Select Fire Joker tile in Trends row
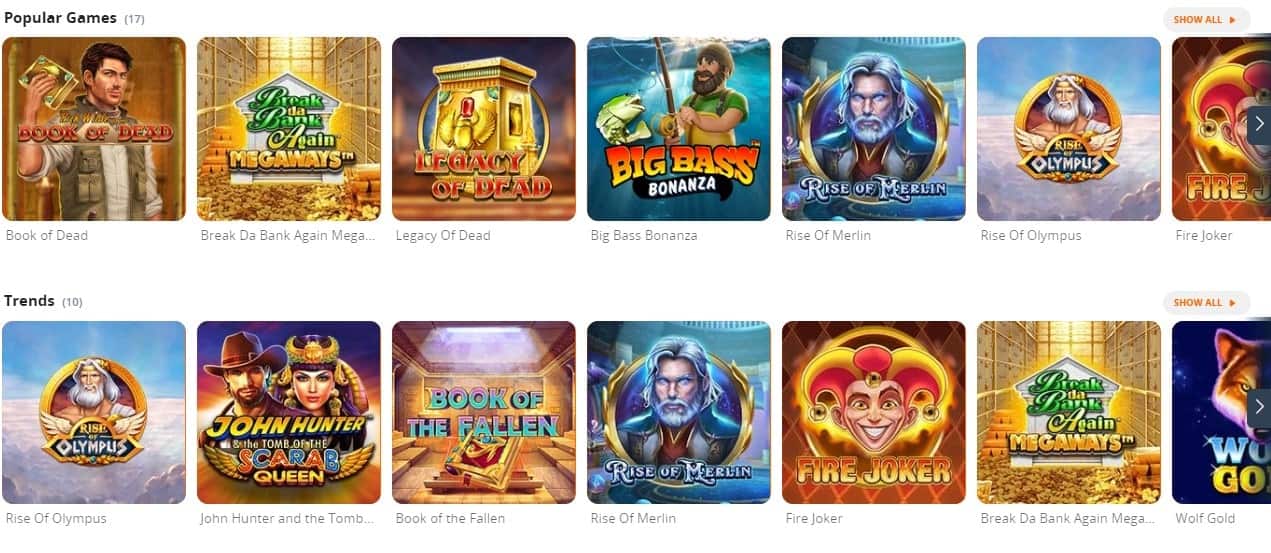 [x=874, y=412]
